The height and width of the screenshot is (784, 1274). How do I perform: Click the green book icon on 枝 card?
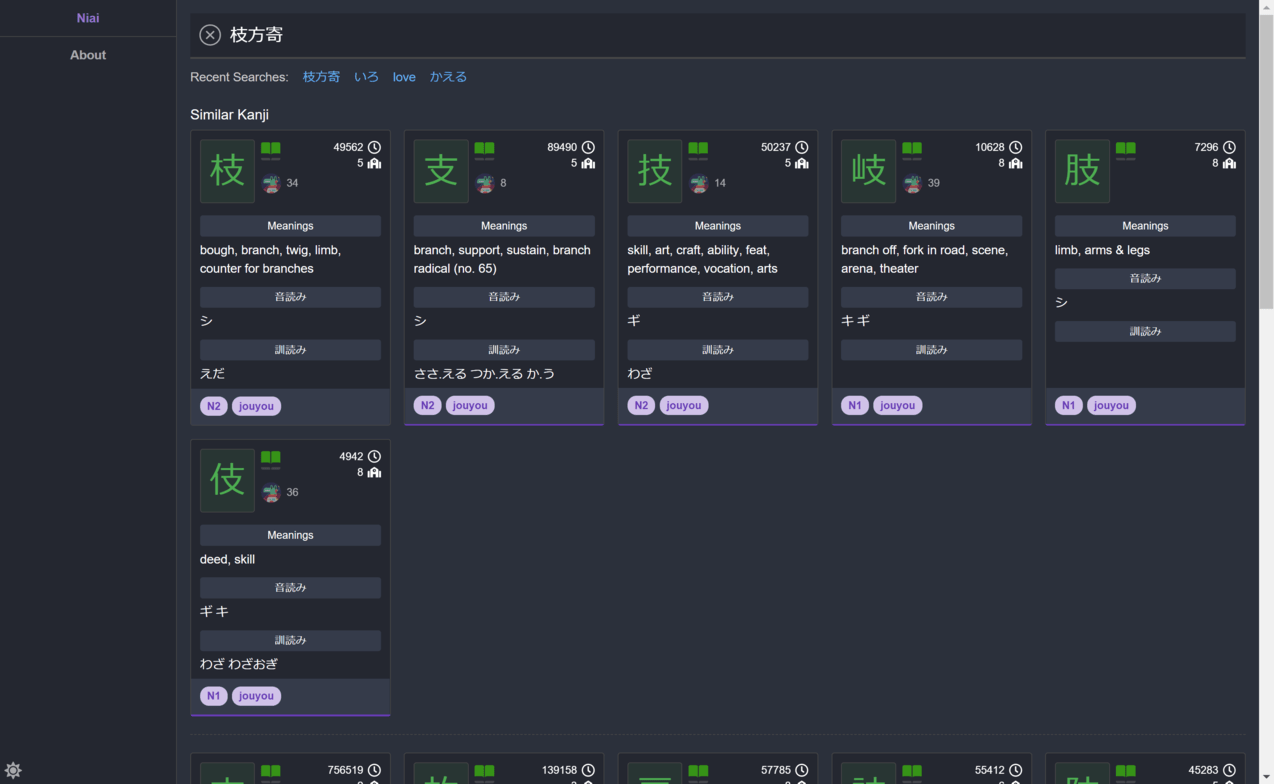271,148
